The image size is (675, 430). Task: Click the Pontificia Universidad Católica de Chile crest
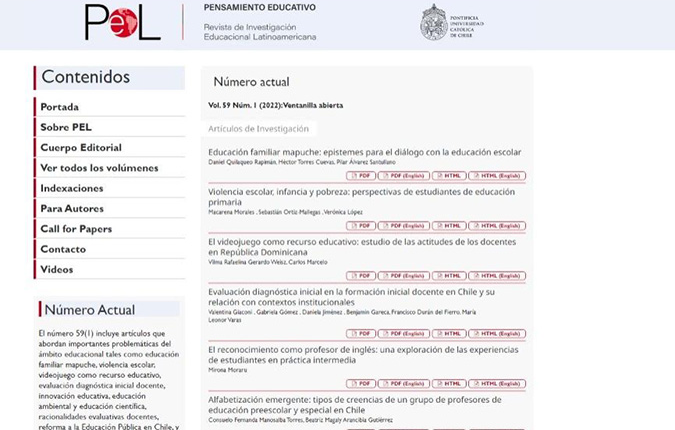tap(434, 21)
